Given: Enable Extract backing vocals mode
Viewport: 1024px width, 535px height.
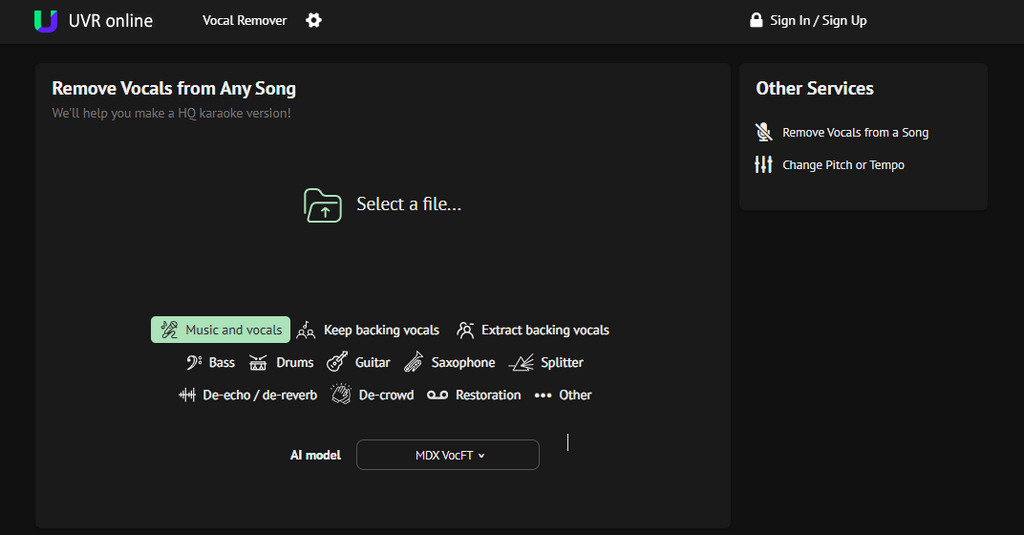Looking at the screenshot, I should [x=533, y=330].
